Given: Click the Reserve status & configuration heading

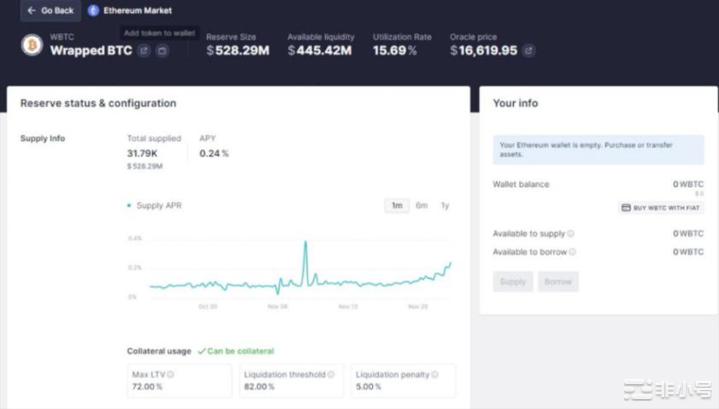Looking at the screenshot, I should [98, 103].
